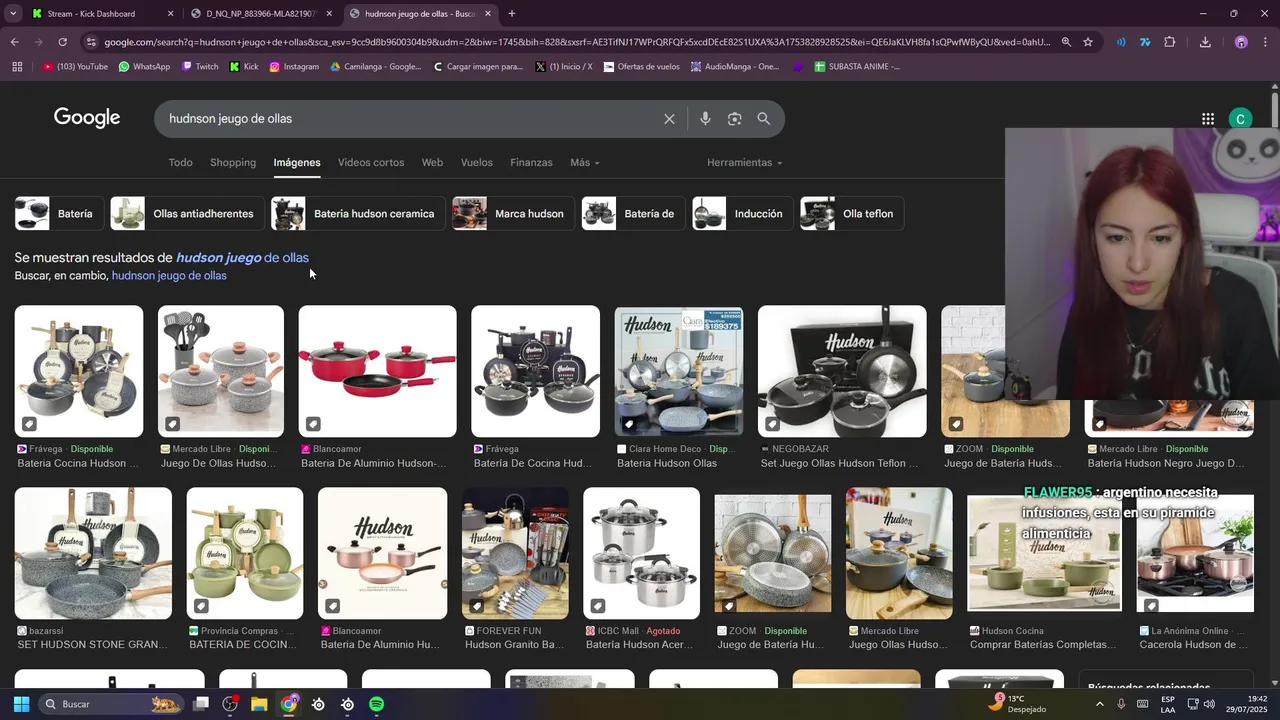
Task: Filter images by Olla teflon chip
Action: click(x=852, y=214)
